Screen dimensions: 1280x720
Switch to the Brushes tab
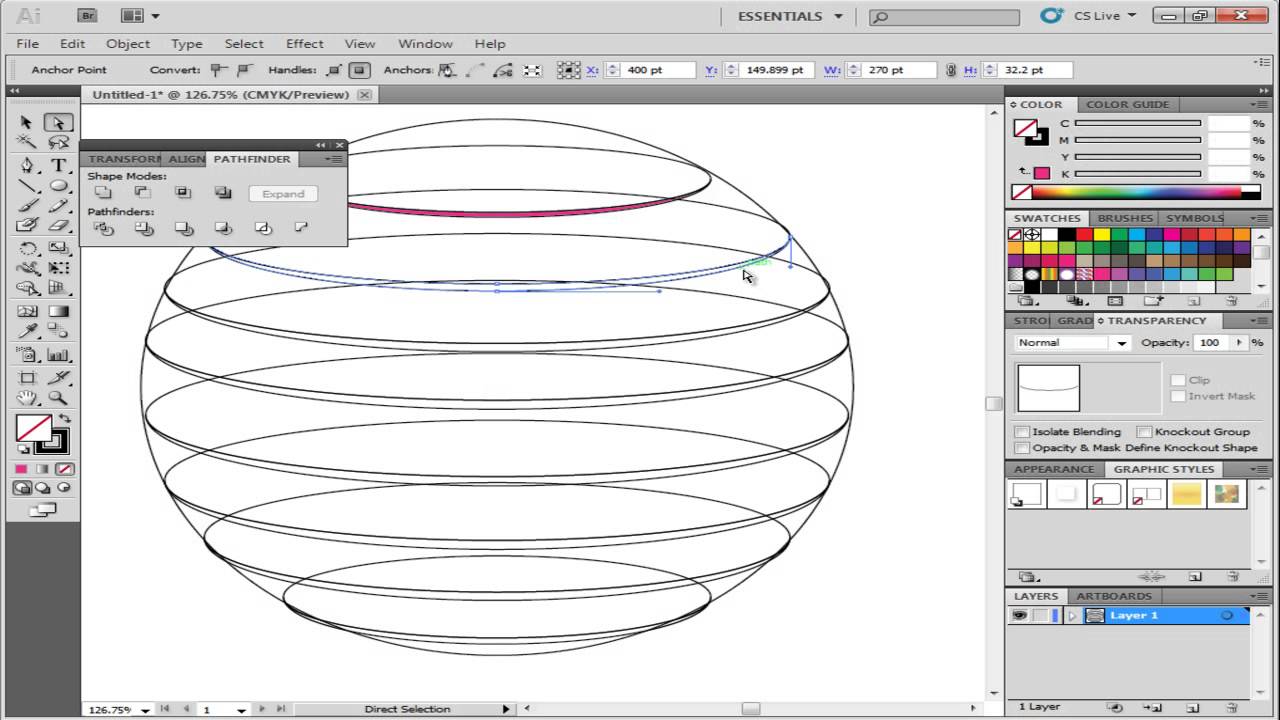[x=1125, y=218]
